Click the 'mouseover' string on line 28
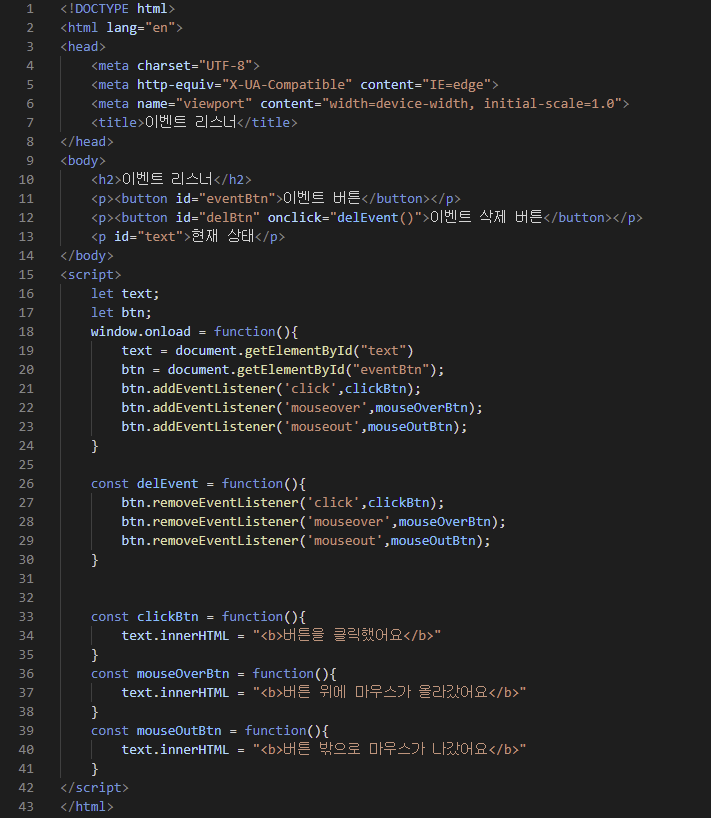Screen dimensions: 711x818 348,522
